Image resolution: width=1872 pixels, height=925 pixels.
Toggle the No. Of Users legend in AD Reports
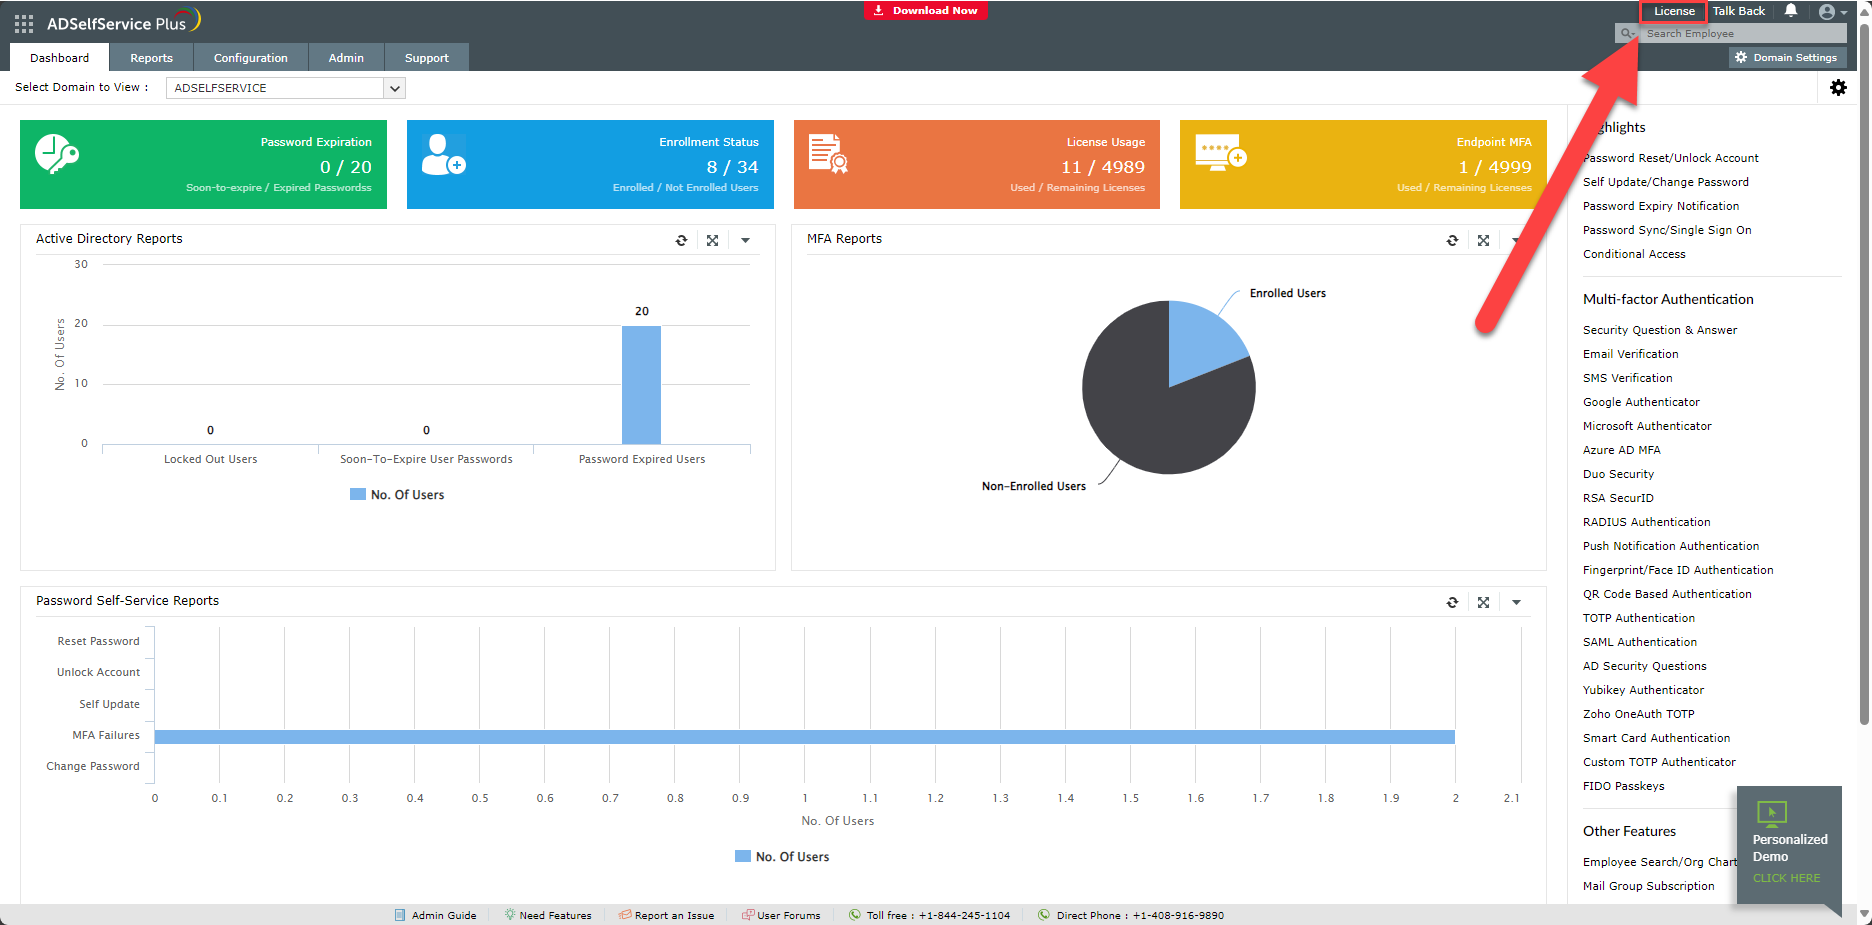point(397,495)
